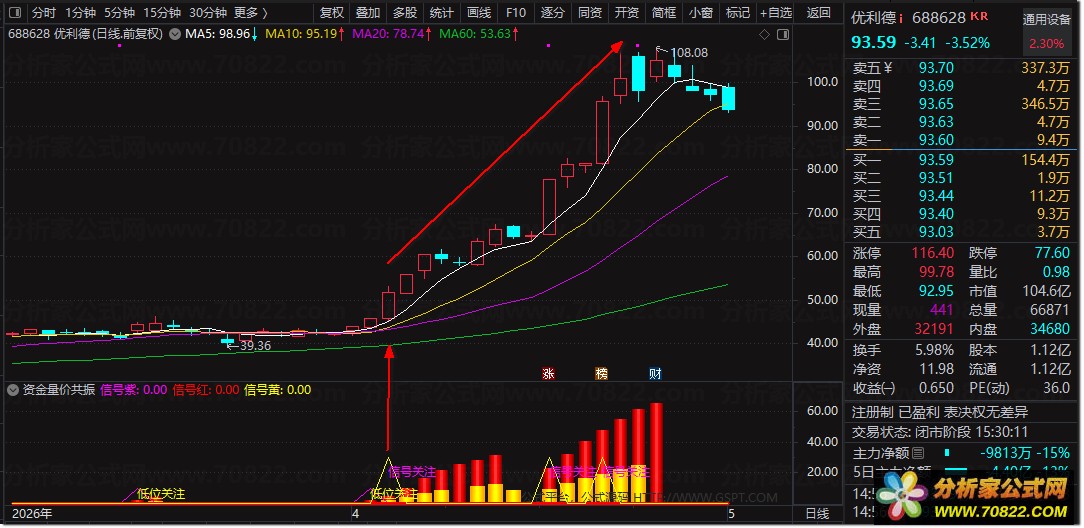The image size is (1084, 528).
Task: Open the 主力净额 detail list icon
Action: [917, 453]
